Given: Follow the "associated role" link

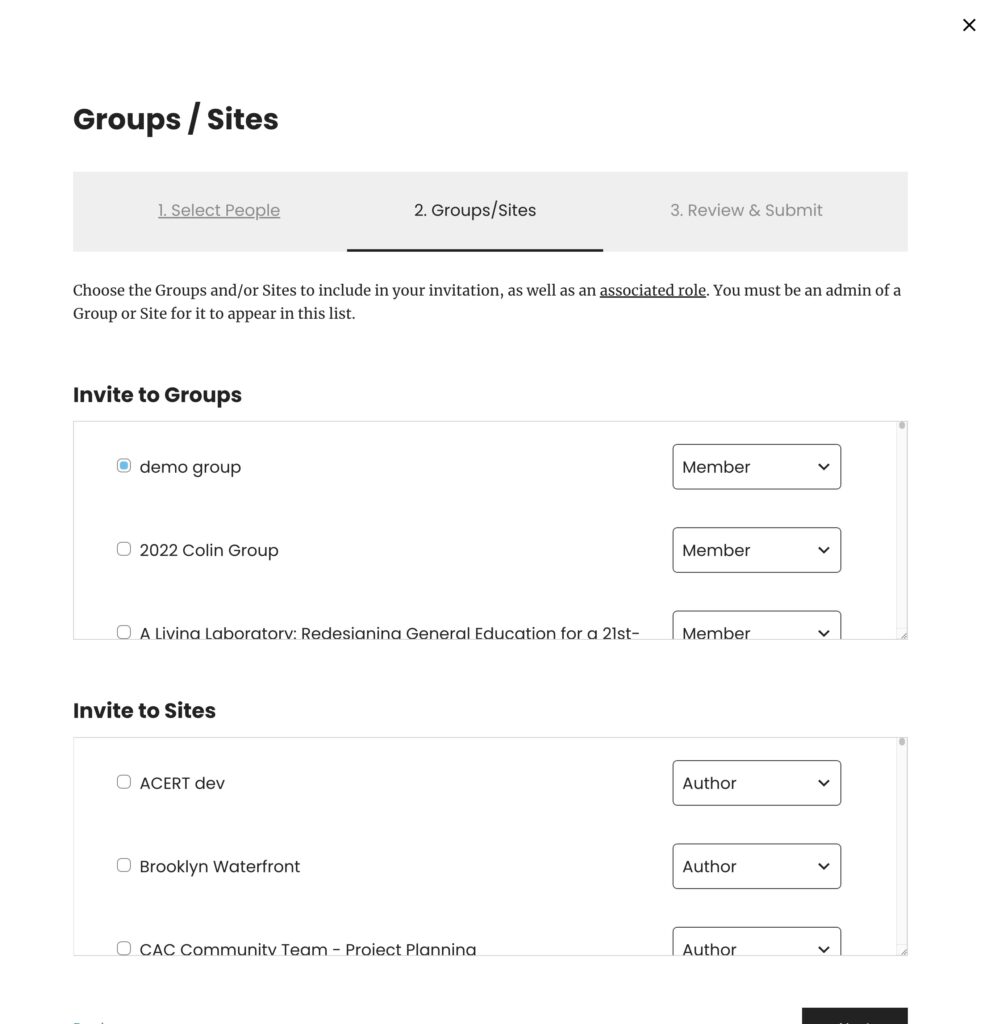Looking at the screenshot, I should 652,290.
